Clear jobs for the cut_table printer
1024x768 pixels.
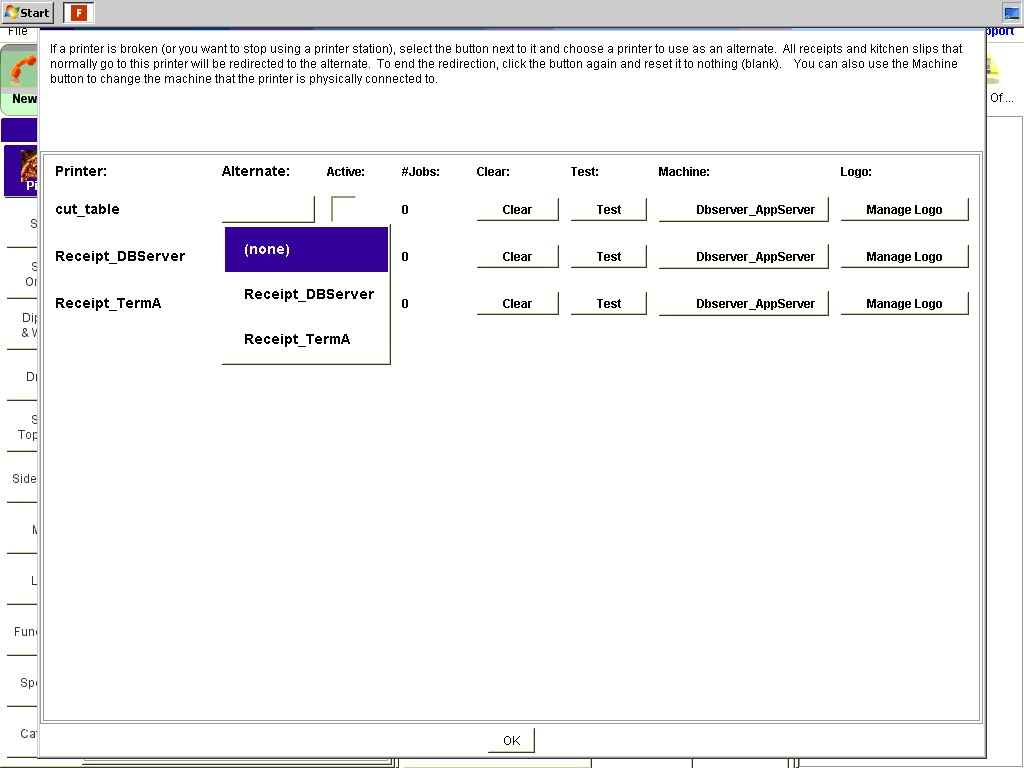[517, 209]
